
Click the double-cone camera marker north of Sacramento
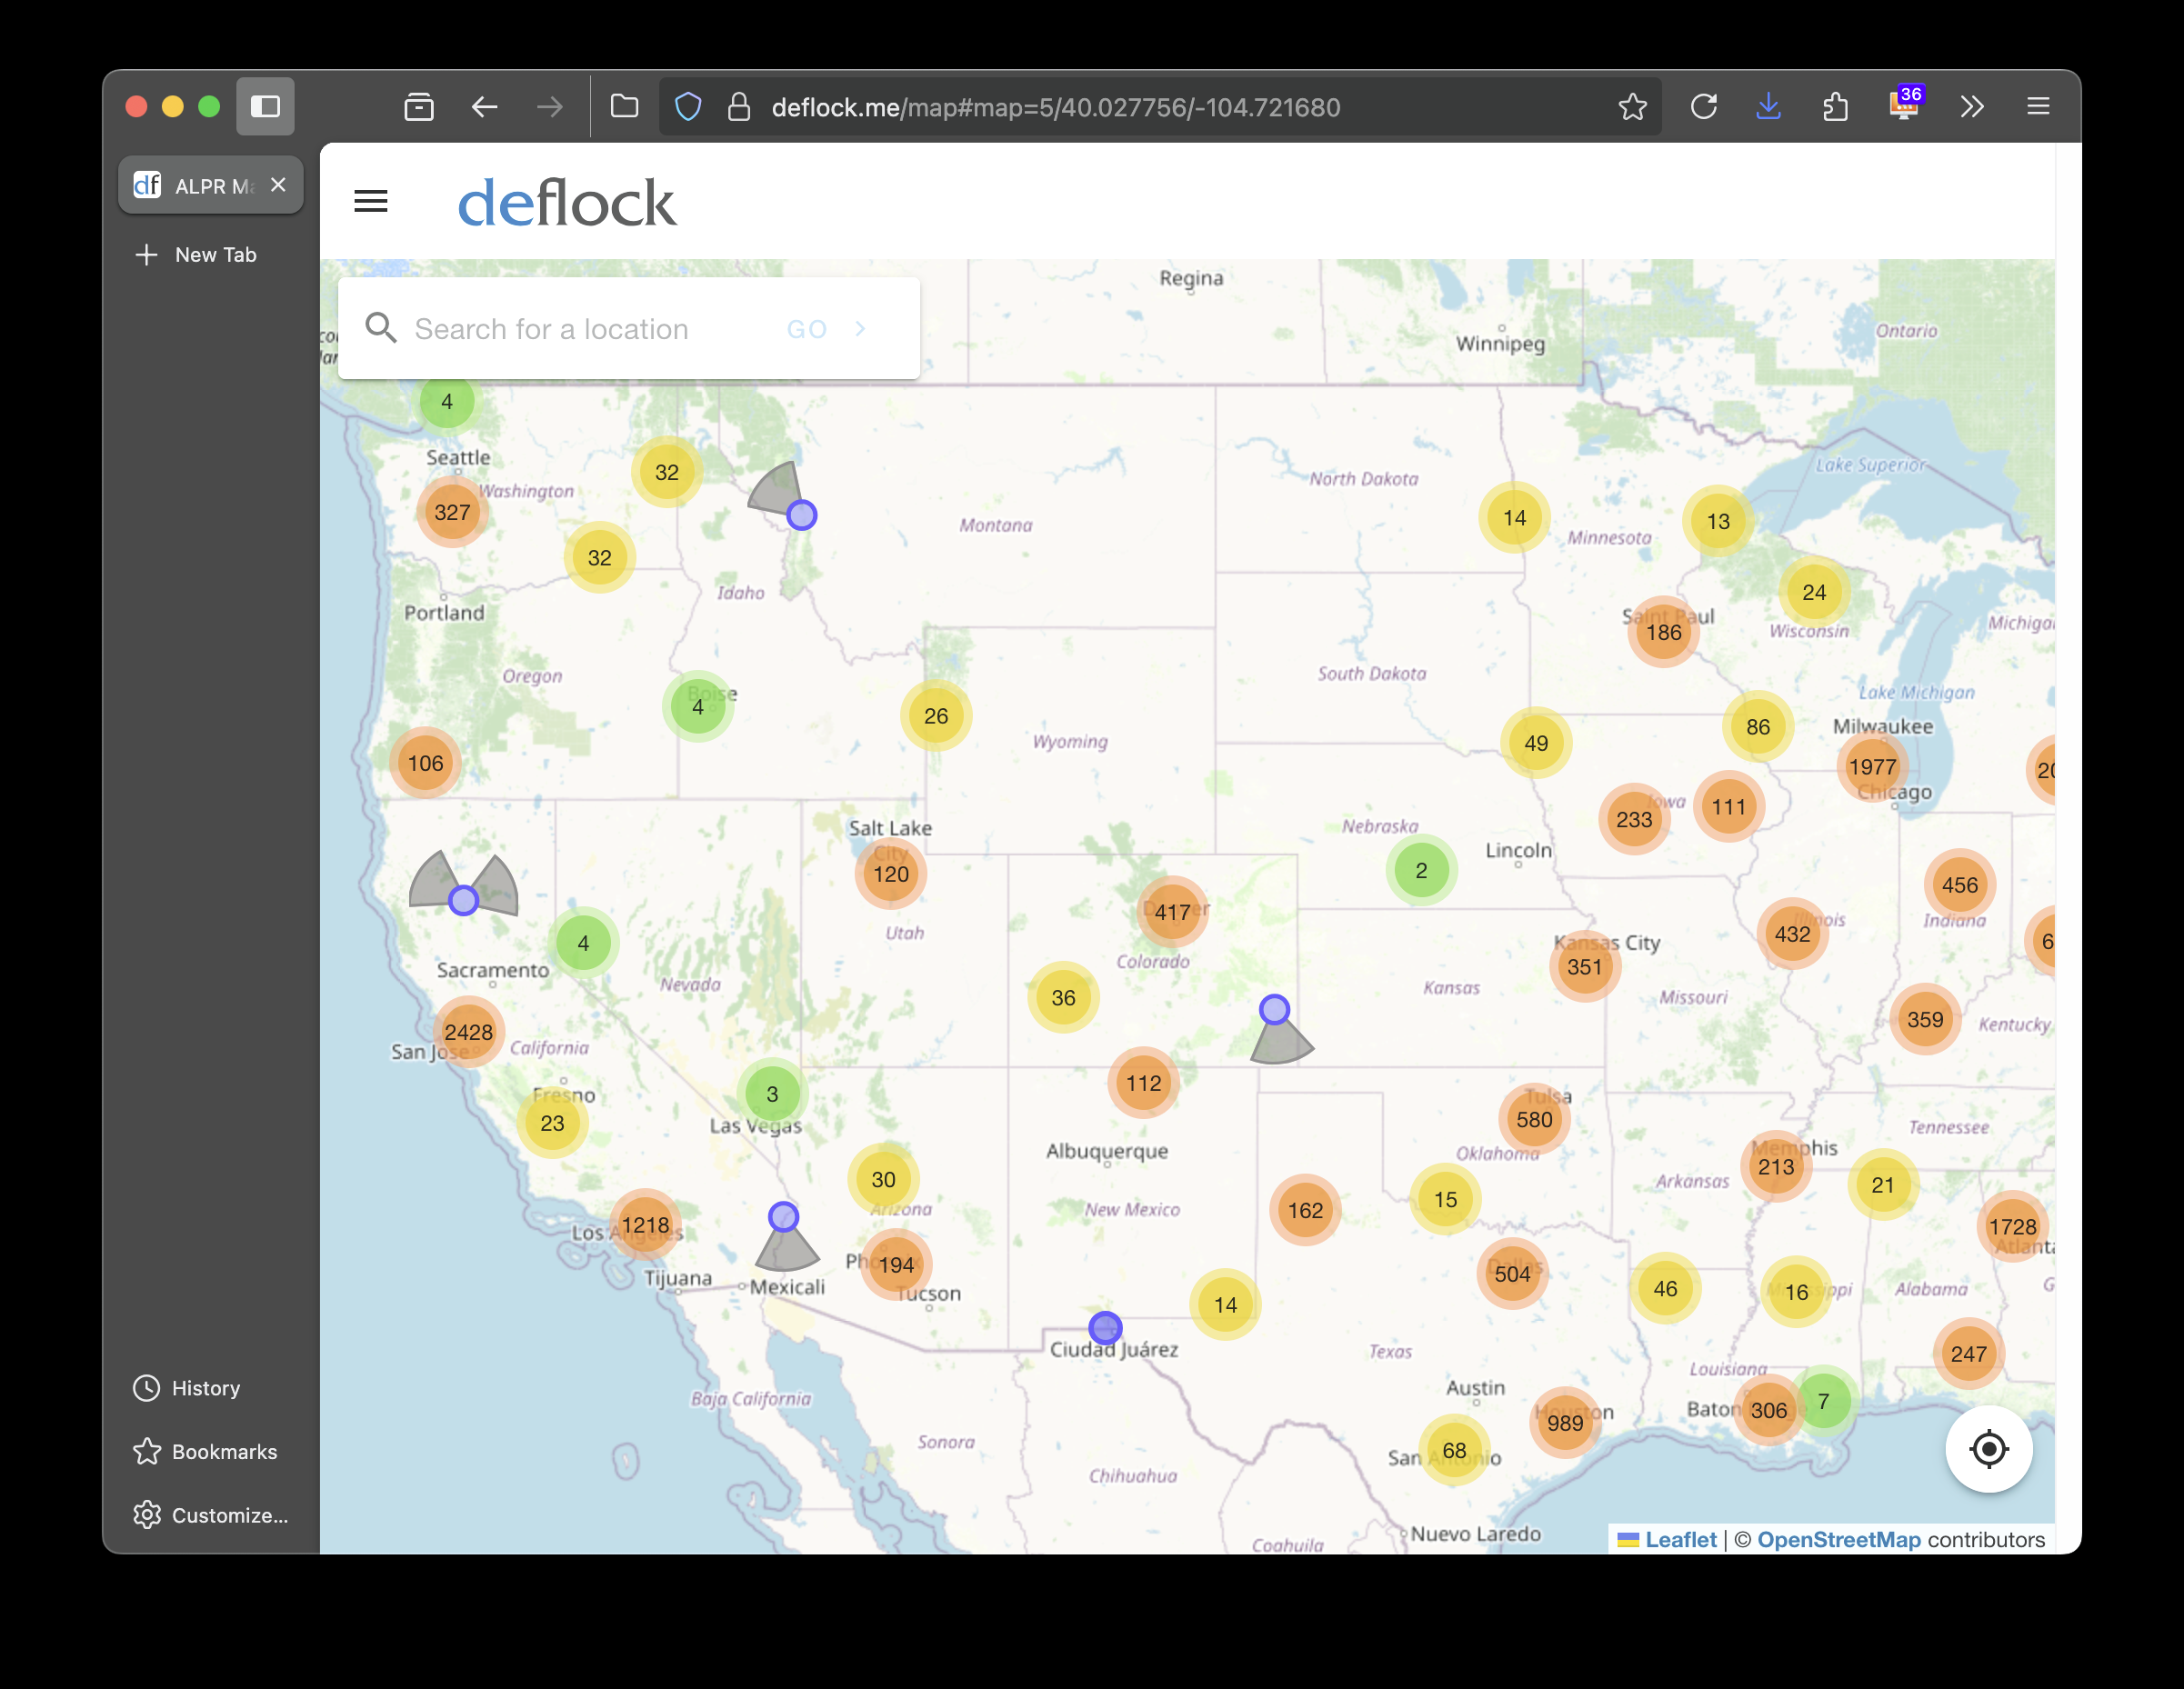pos(463,901)
